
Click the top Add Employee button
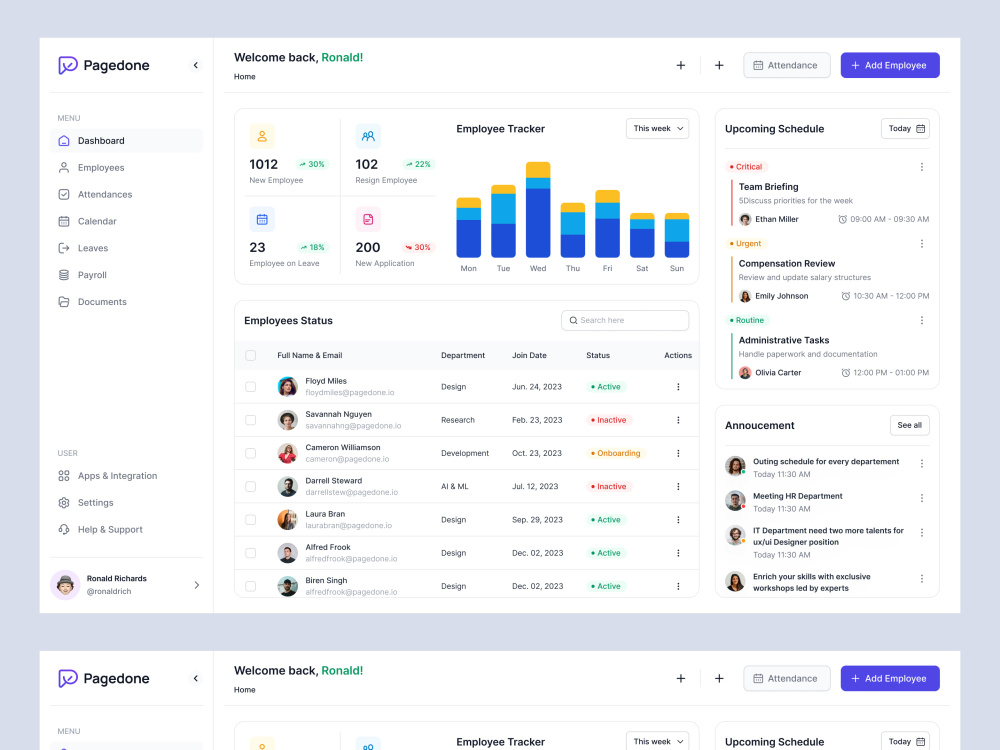[x=890, y=65]
